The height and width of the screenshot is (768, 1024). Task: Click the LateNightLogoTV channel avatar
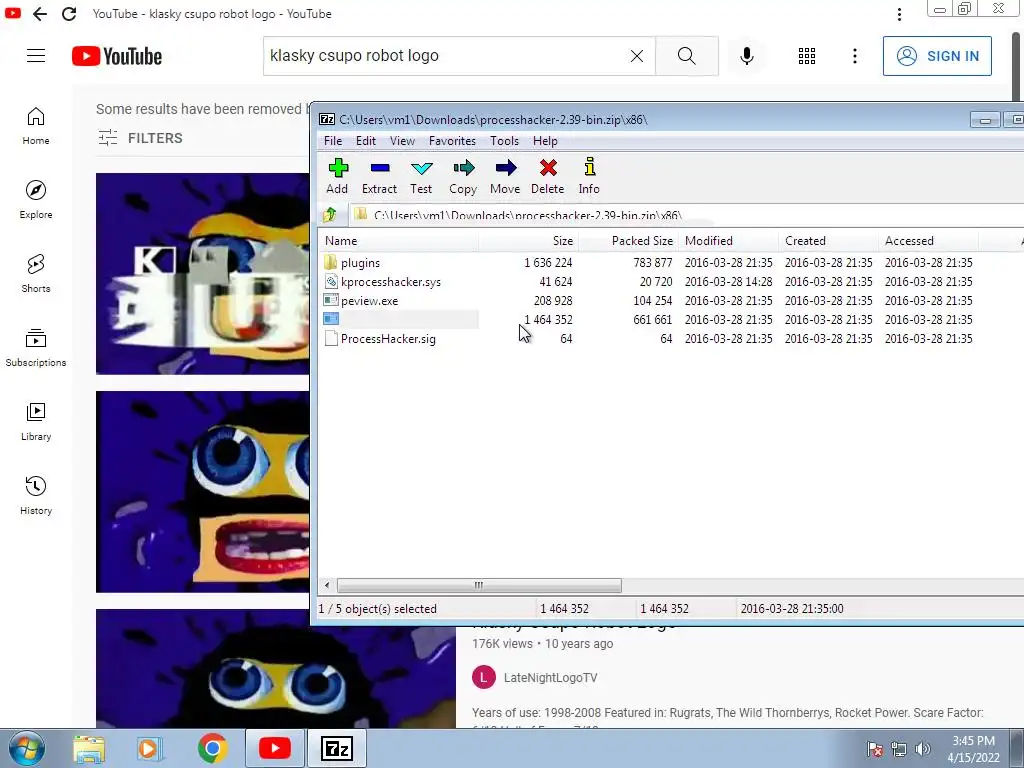point(484,677)
